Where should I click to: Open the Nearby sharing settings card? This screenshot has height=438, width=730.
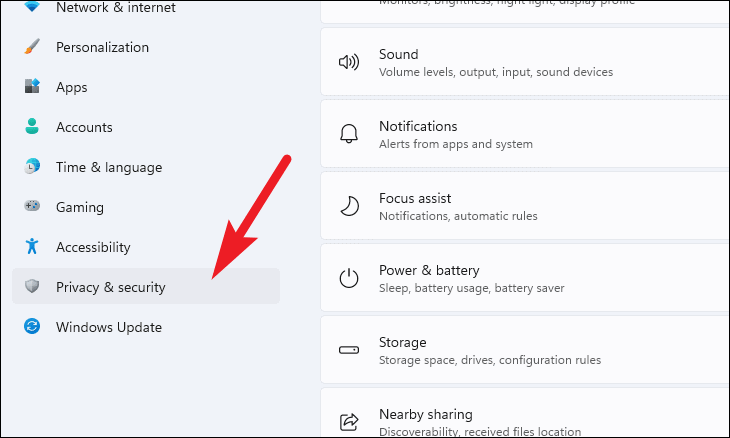525,412
